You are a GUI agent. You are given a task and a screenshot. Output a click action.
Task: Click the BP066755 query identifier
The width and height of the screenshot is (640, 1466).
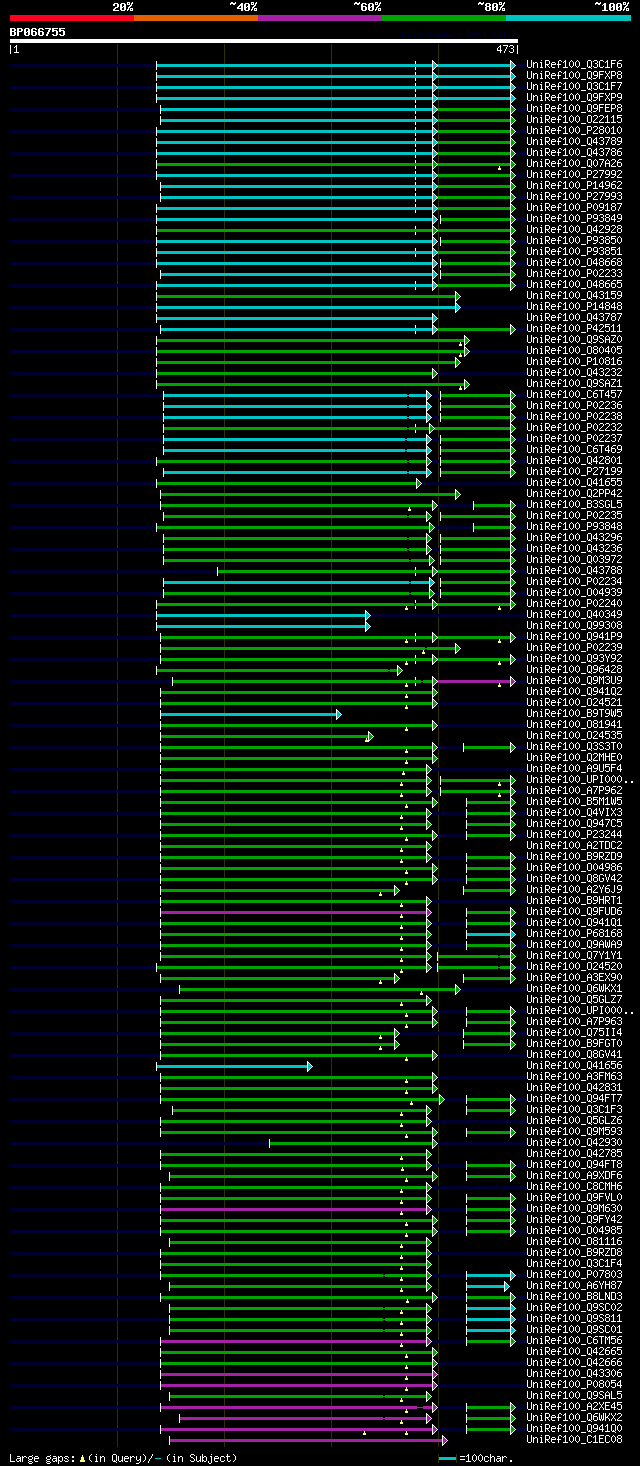[38, 32]
